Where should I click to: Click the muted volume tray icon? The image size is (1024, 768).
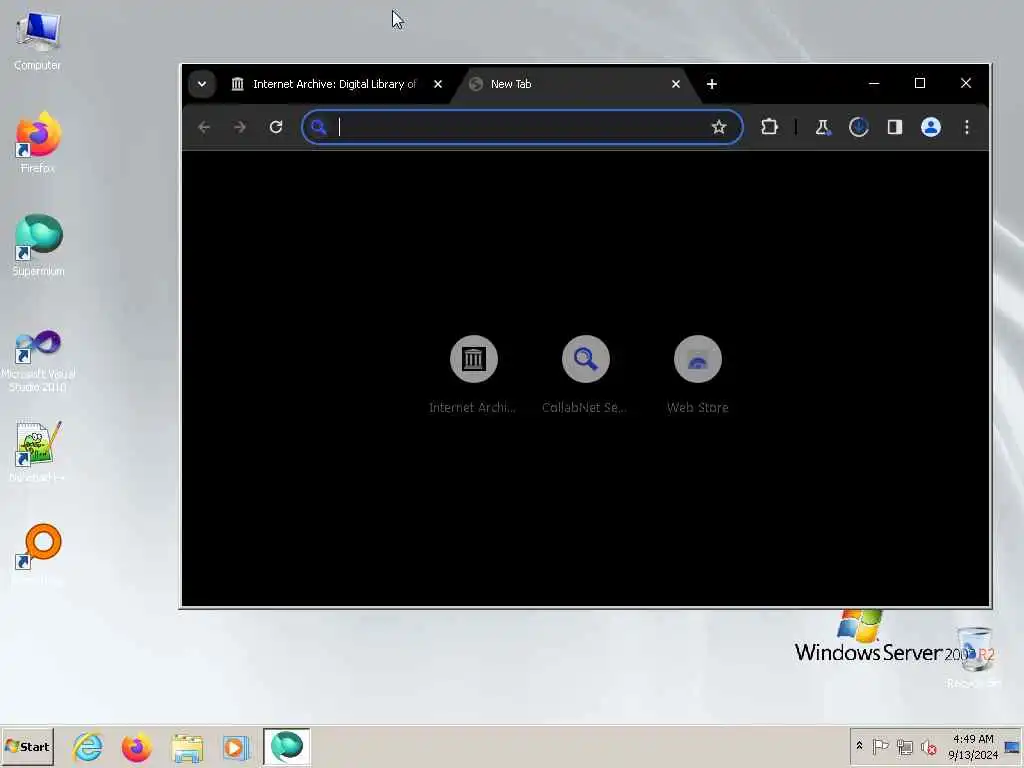click(x=928, y=746)
